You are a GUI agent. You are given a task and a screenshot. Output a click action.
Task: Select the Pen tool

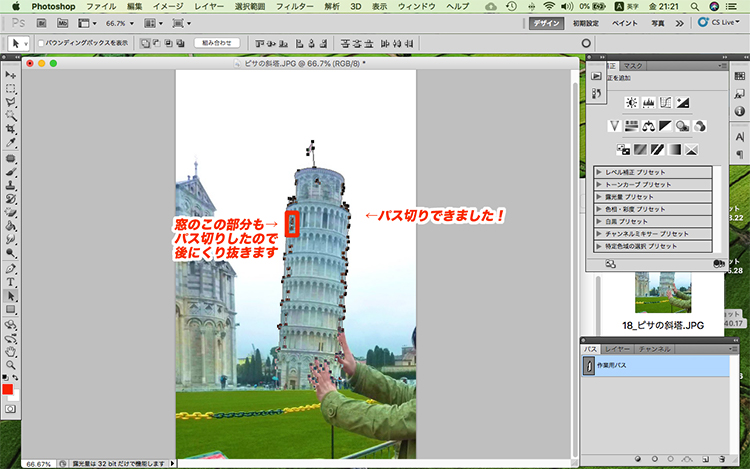11,268
